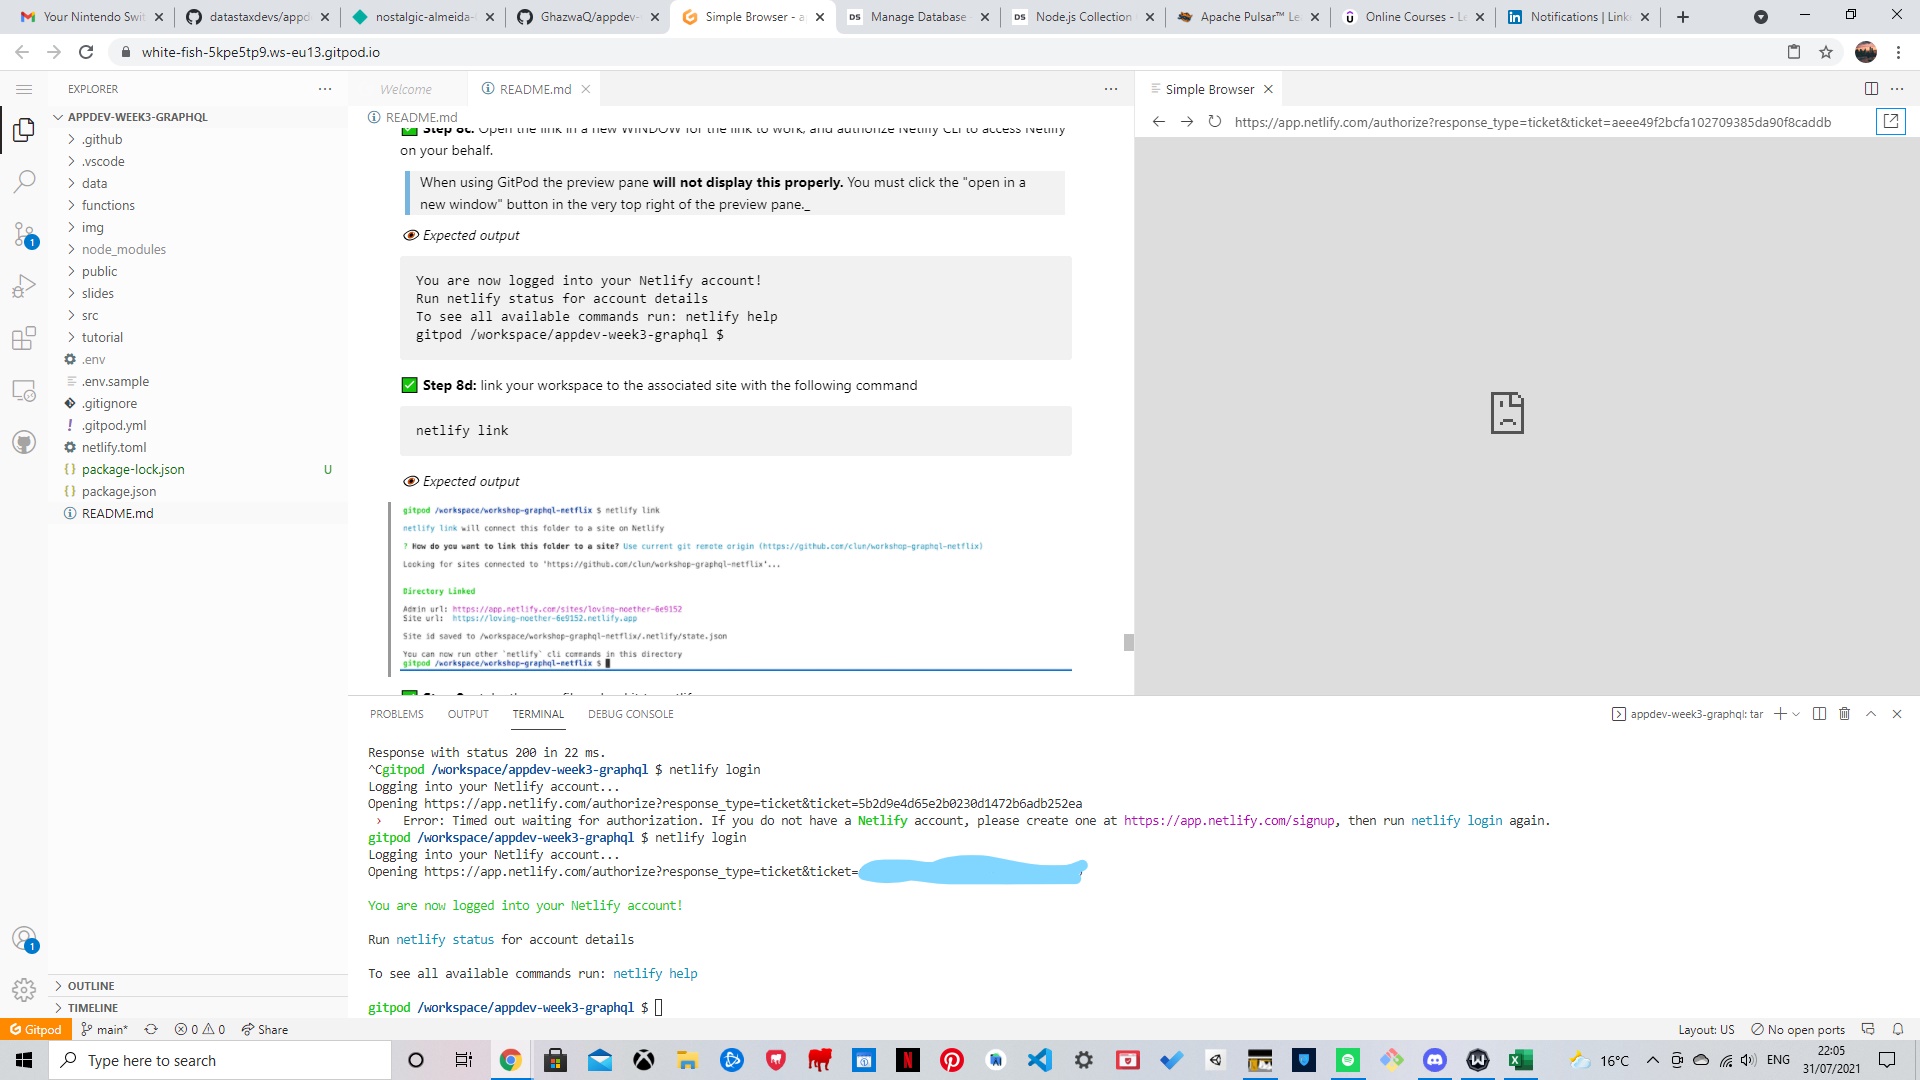Open the Source Control view

pos(24,234)
